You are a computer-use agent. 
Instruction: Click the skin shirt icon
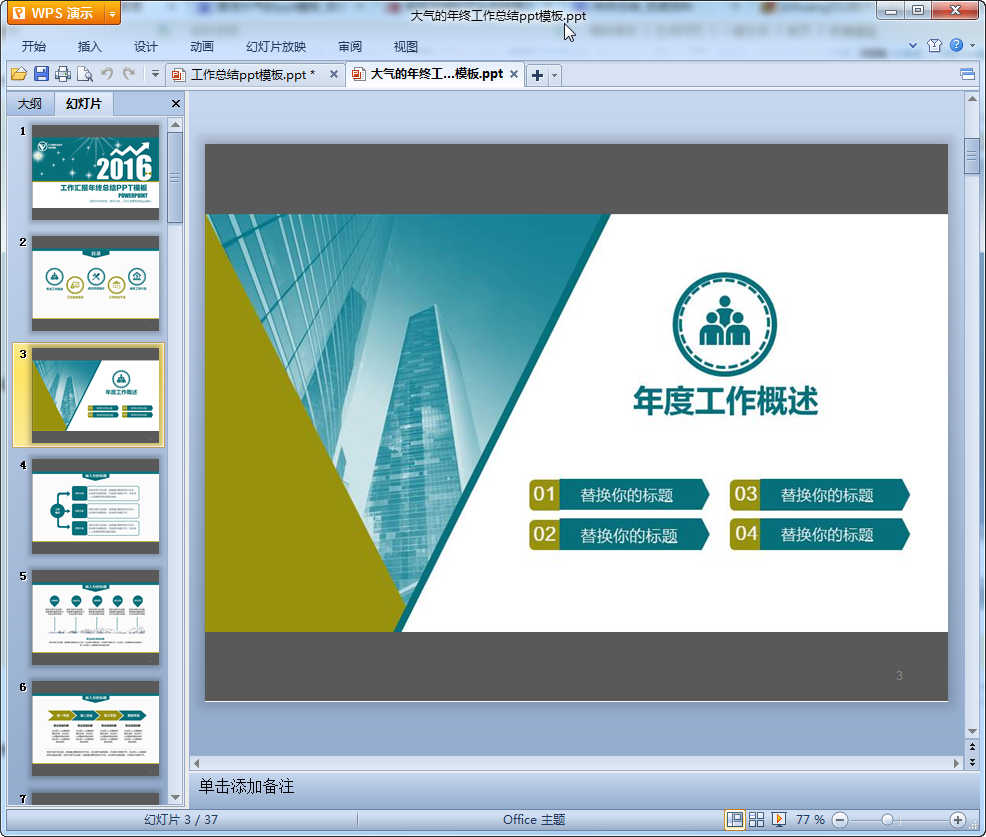click(x=934, y=45)
